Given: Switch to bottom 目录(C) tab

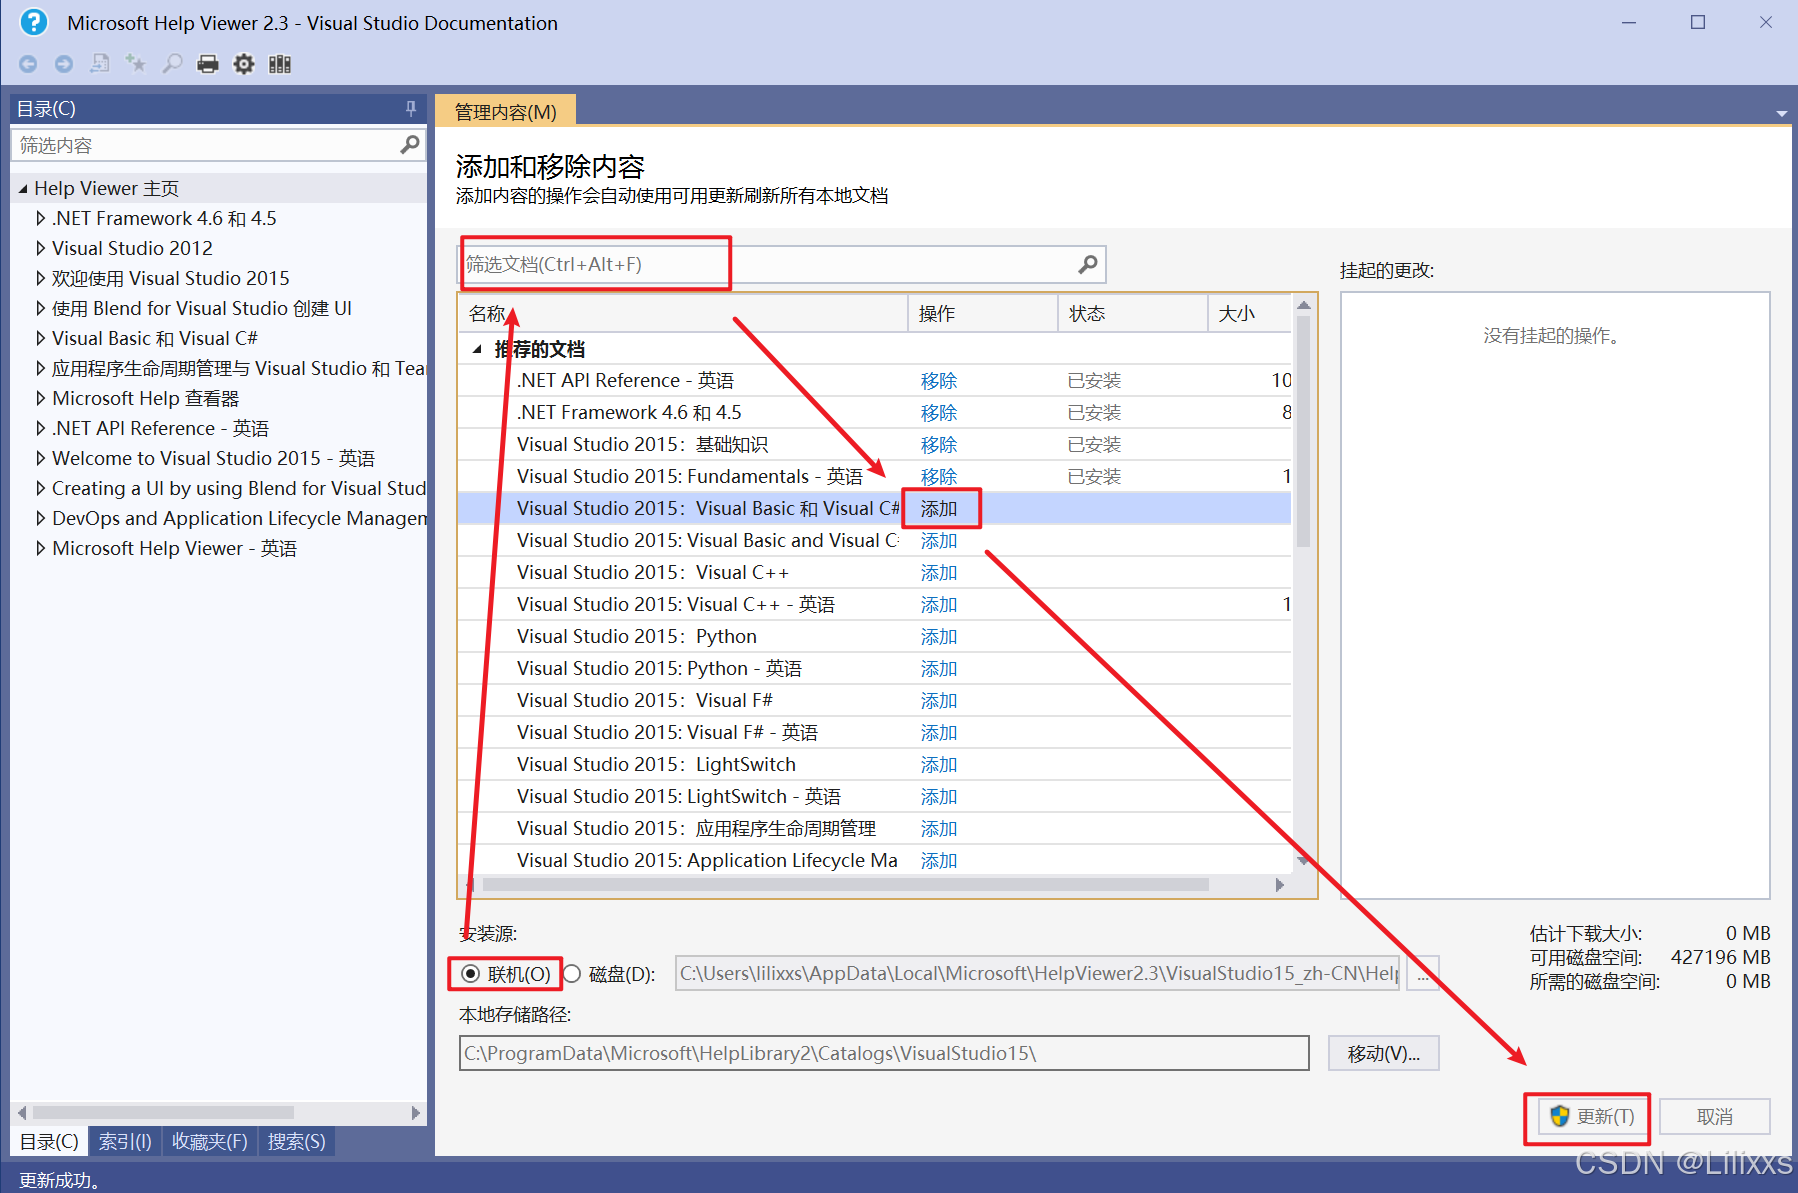Looking at the screenshot, I should pos(49,1141).
